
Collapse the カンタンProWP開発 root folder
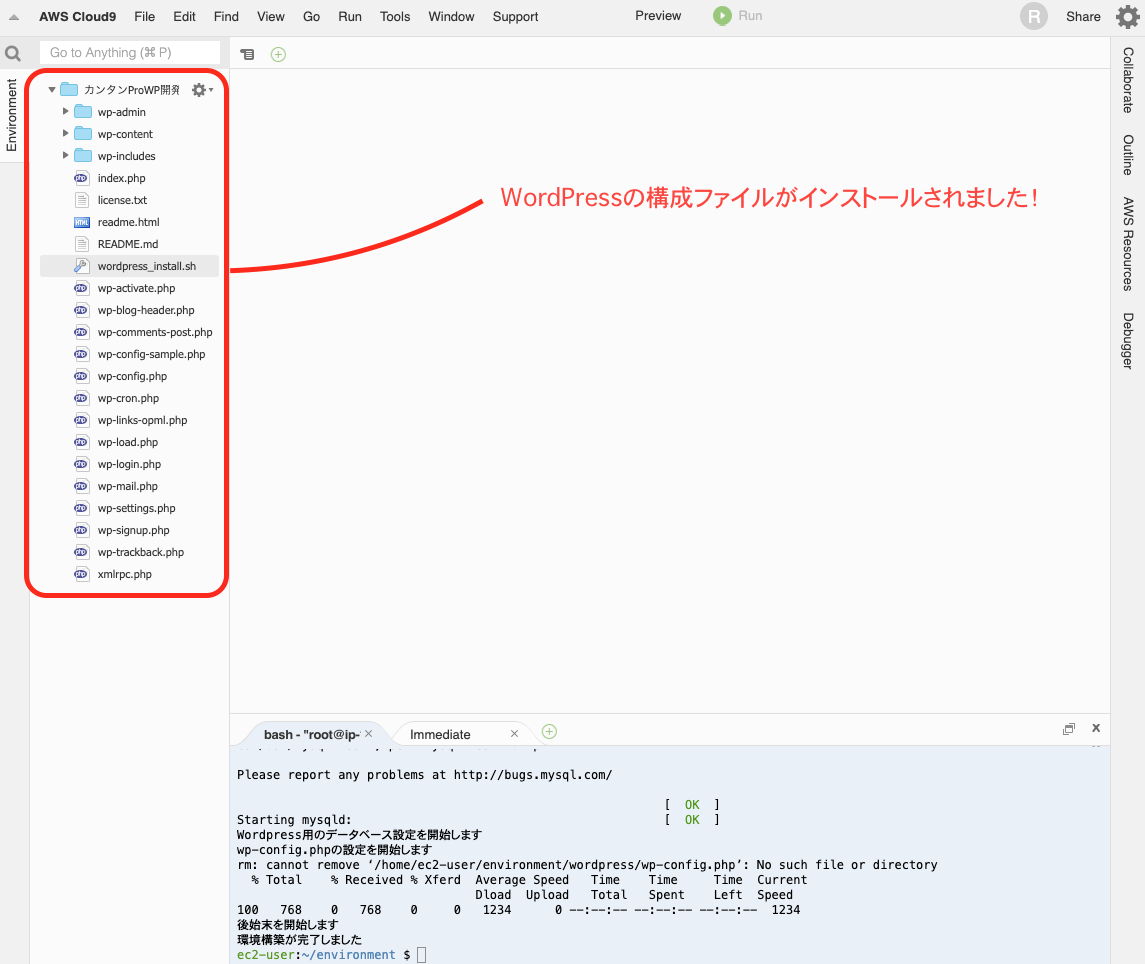point(52,90)
